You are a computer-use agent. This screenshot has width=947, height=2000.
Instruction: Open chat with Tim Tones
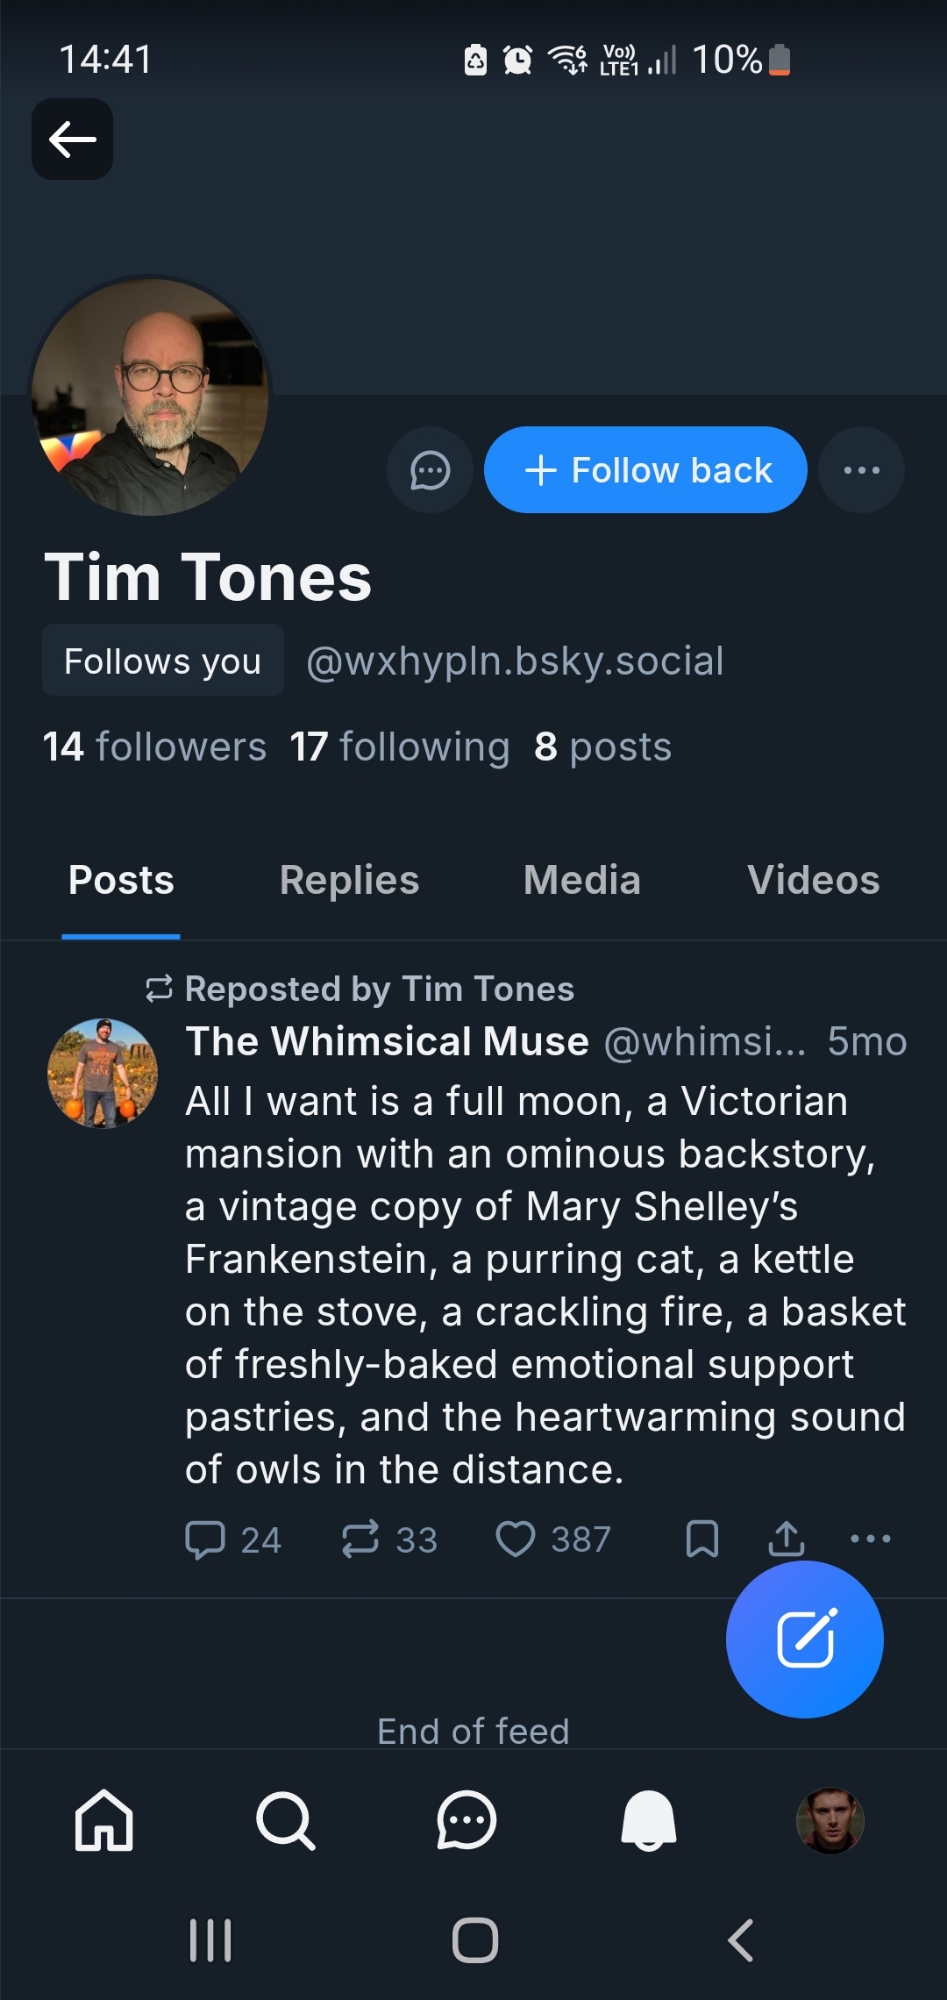[x=430, y=470]
